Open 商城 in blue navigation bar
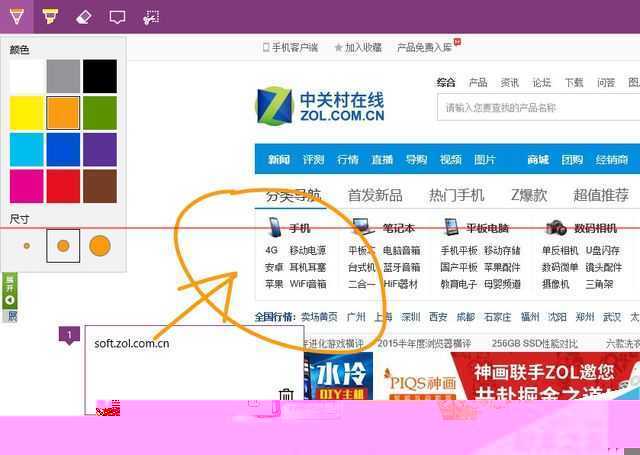Viewport: 640px width, 455px height. coord(538,160)
